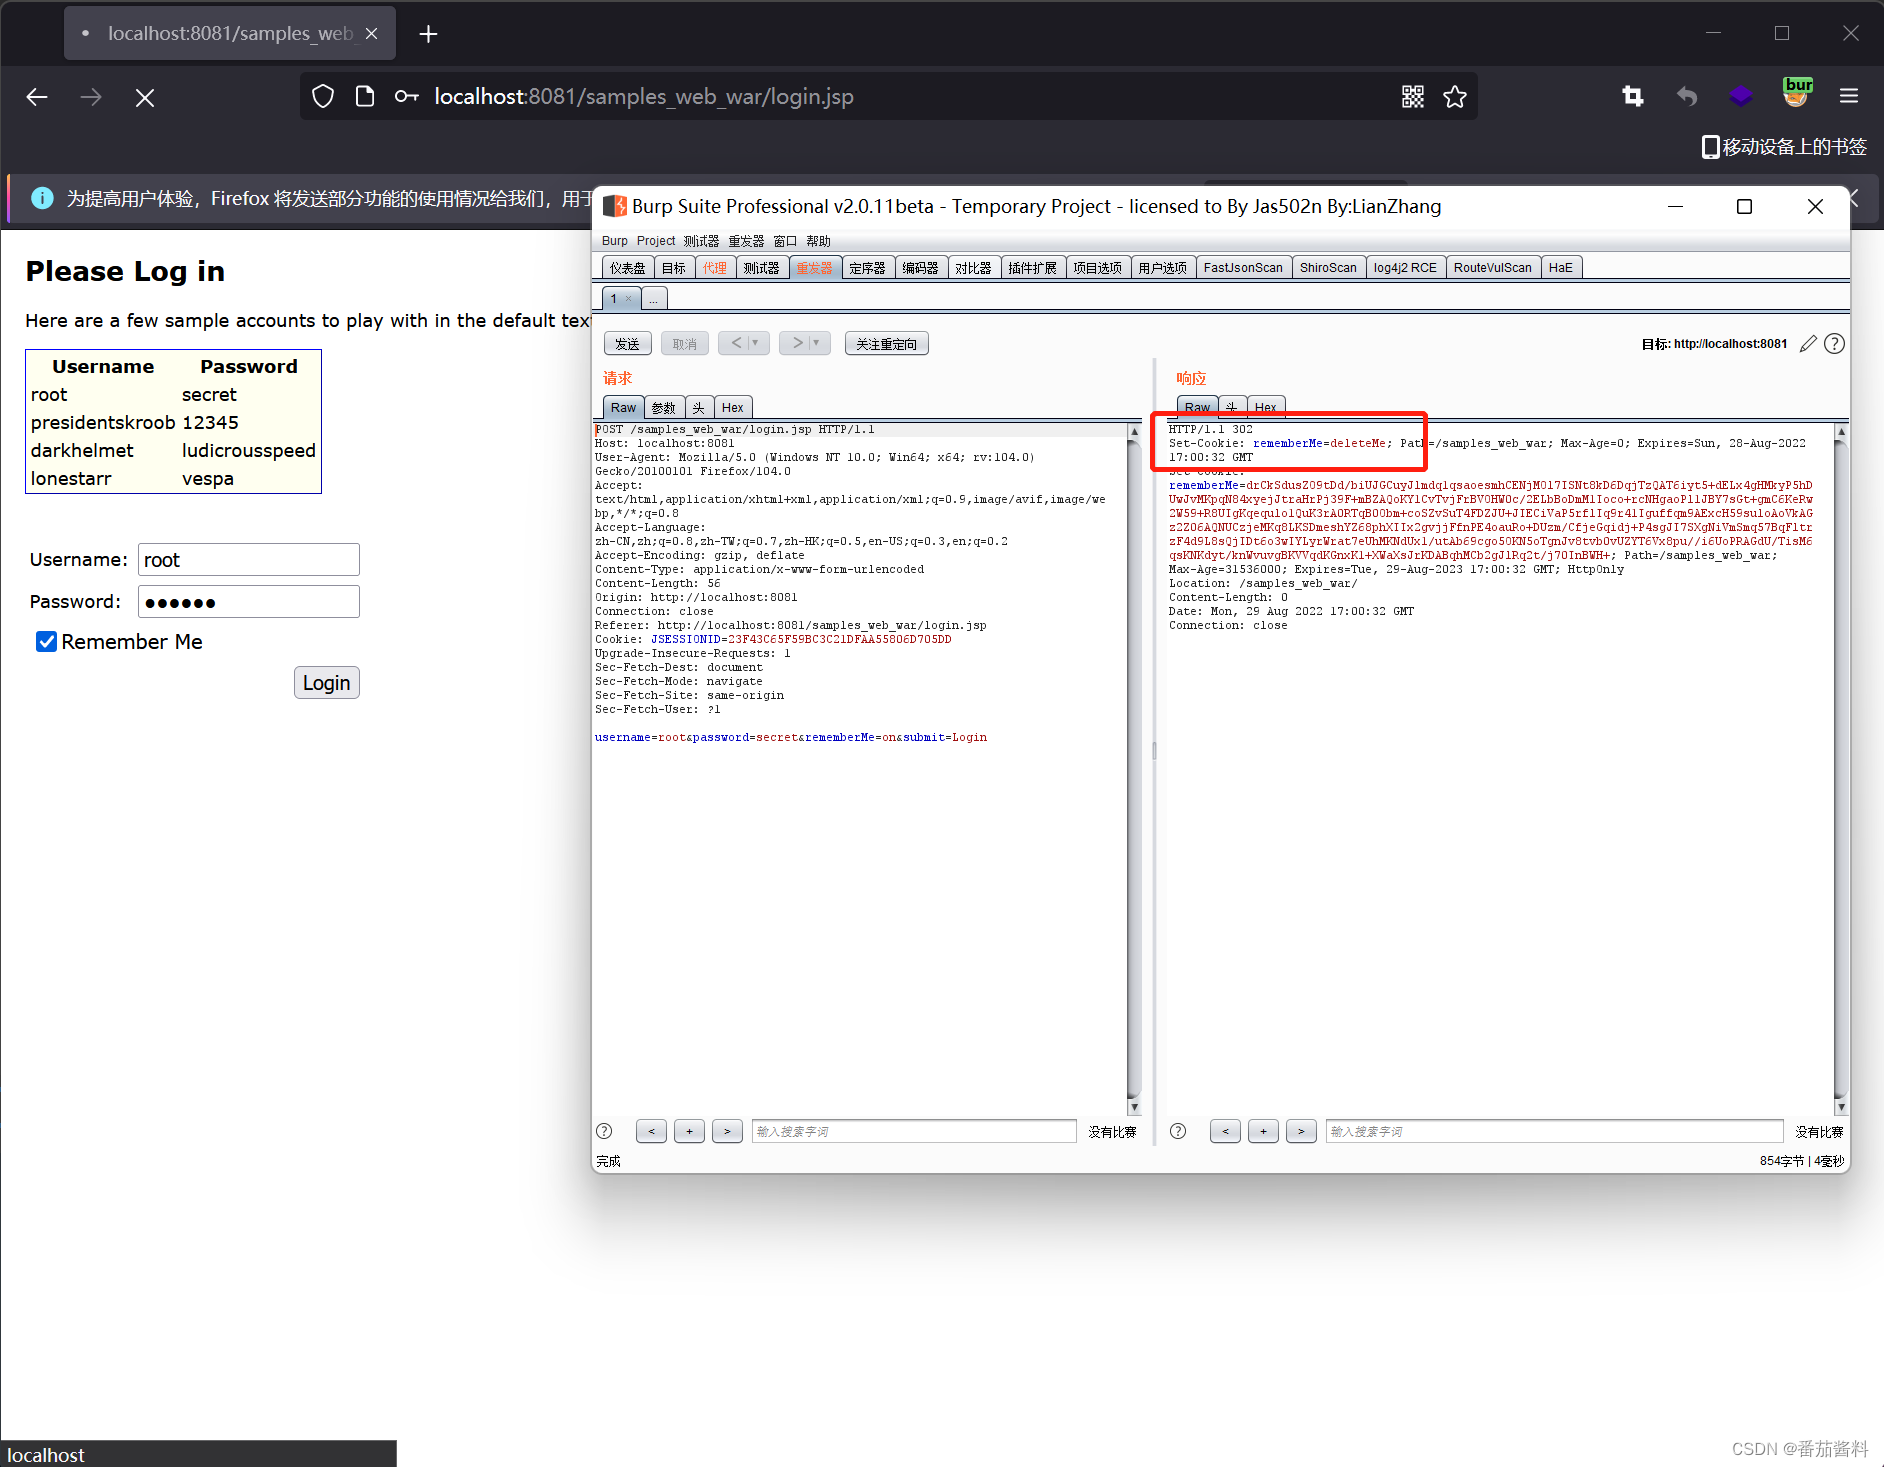Click the undo arrow extension icon
The width and height of the screenshot is (1884, 1467).
tap(1687, 96)
